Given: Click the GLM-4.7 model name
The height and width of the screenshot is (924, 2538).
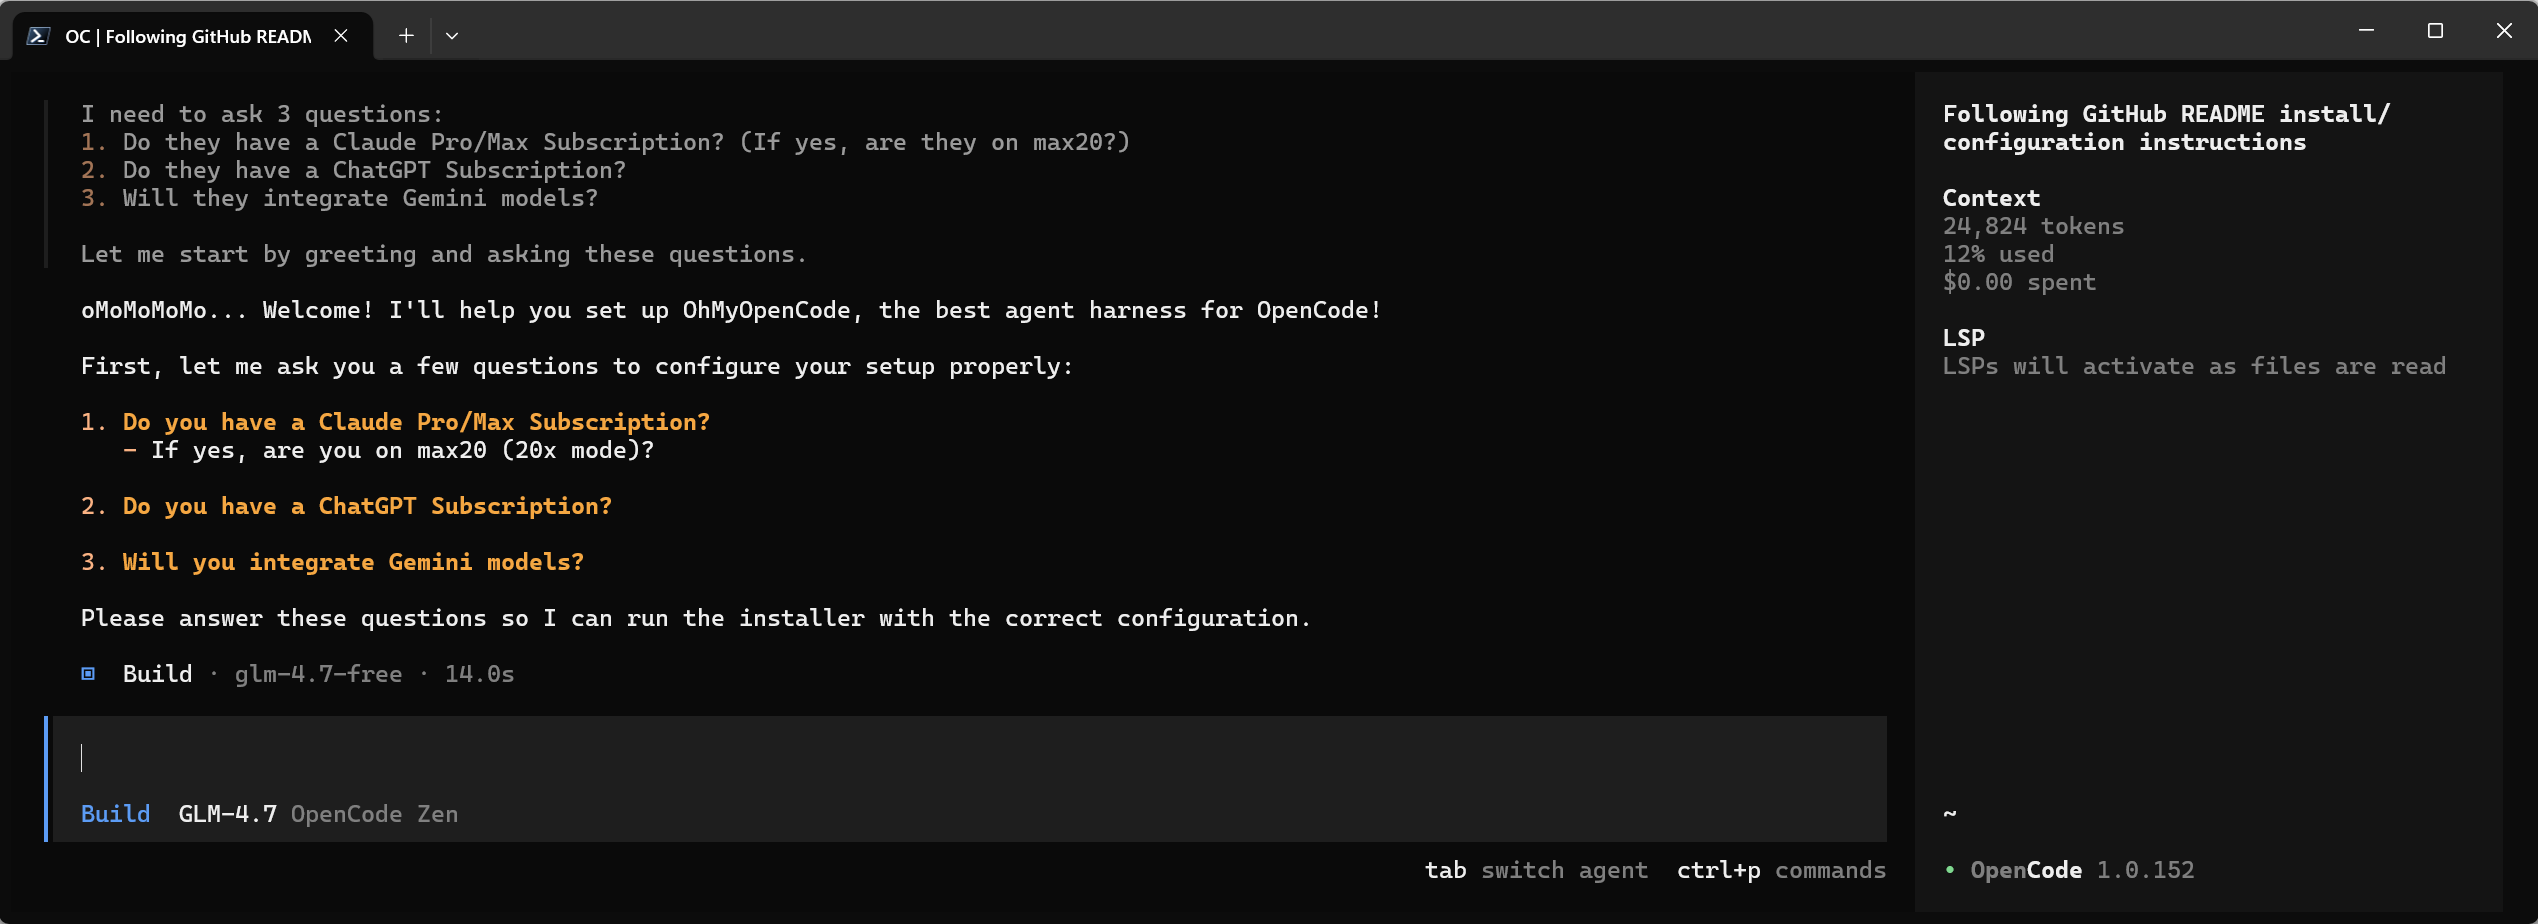Looking at the screenshot, I should click(227, 814).
